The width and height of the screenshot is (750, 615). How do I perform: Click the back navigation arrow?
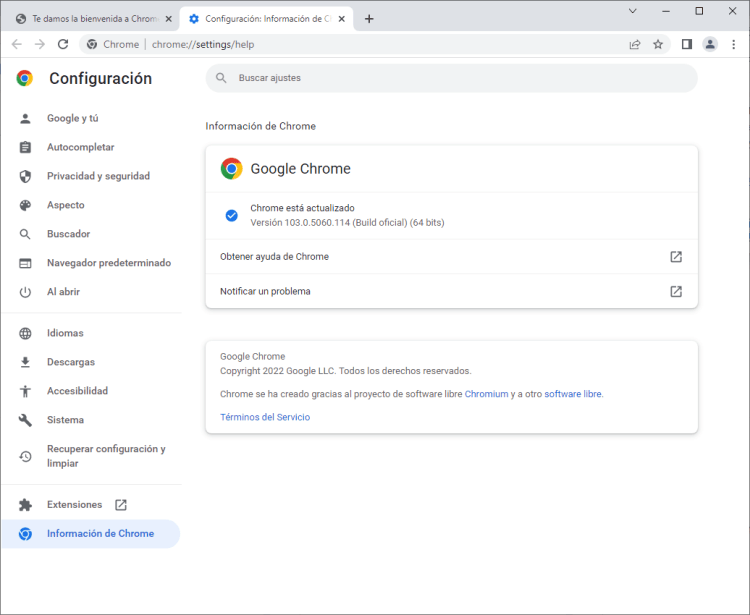(x=17, y=44)
